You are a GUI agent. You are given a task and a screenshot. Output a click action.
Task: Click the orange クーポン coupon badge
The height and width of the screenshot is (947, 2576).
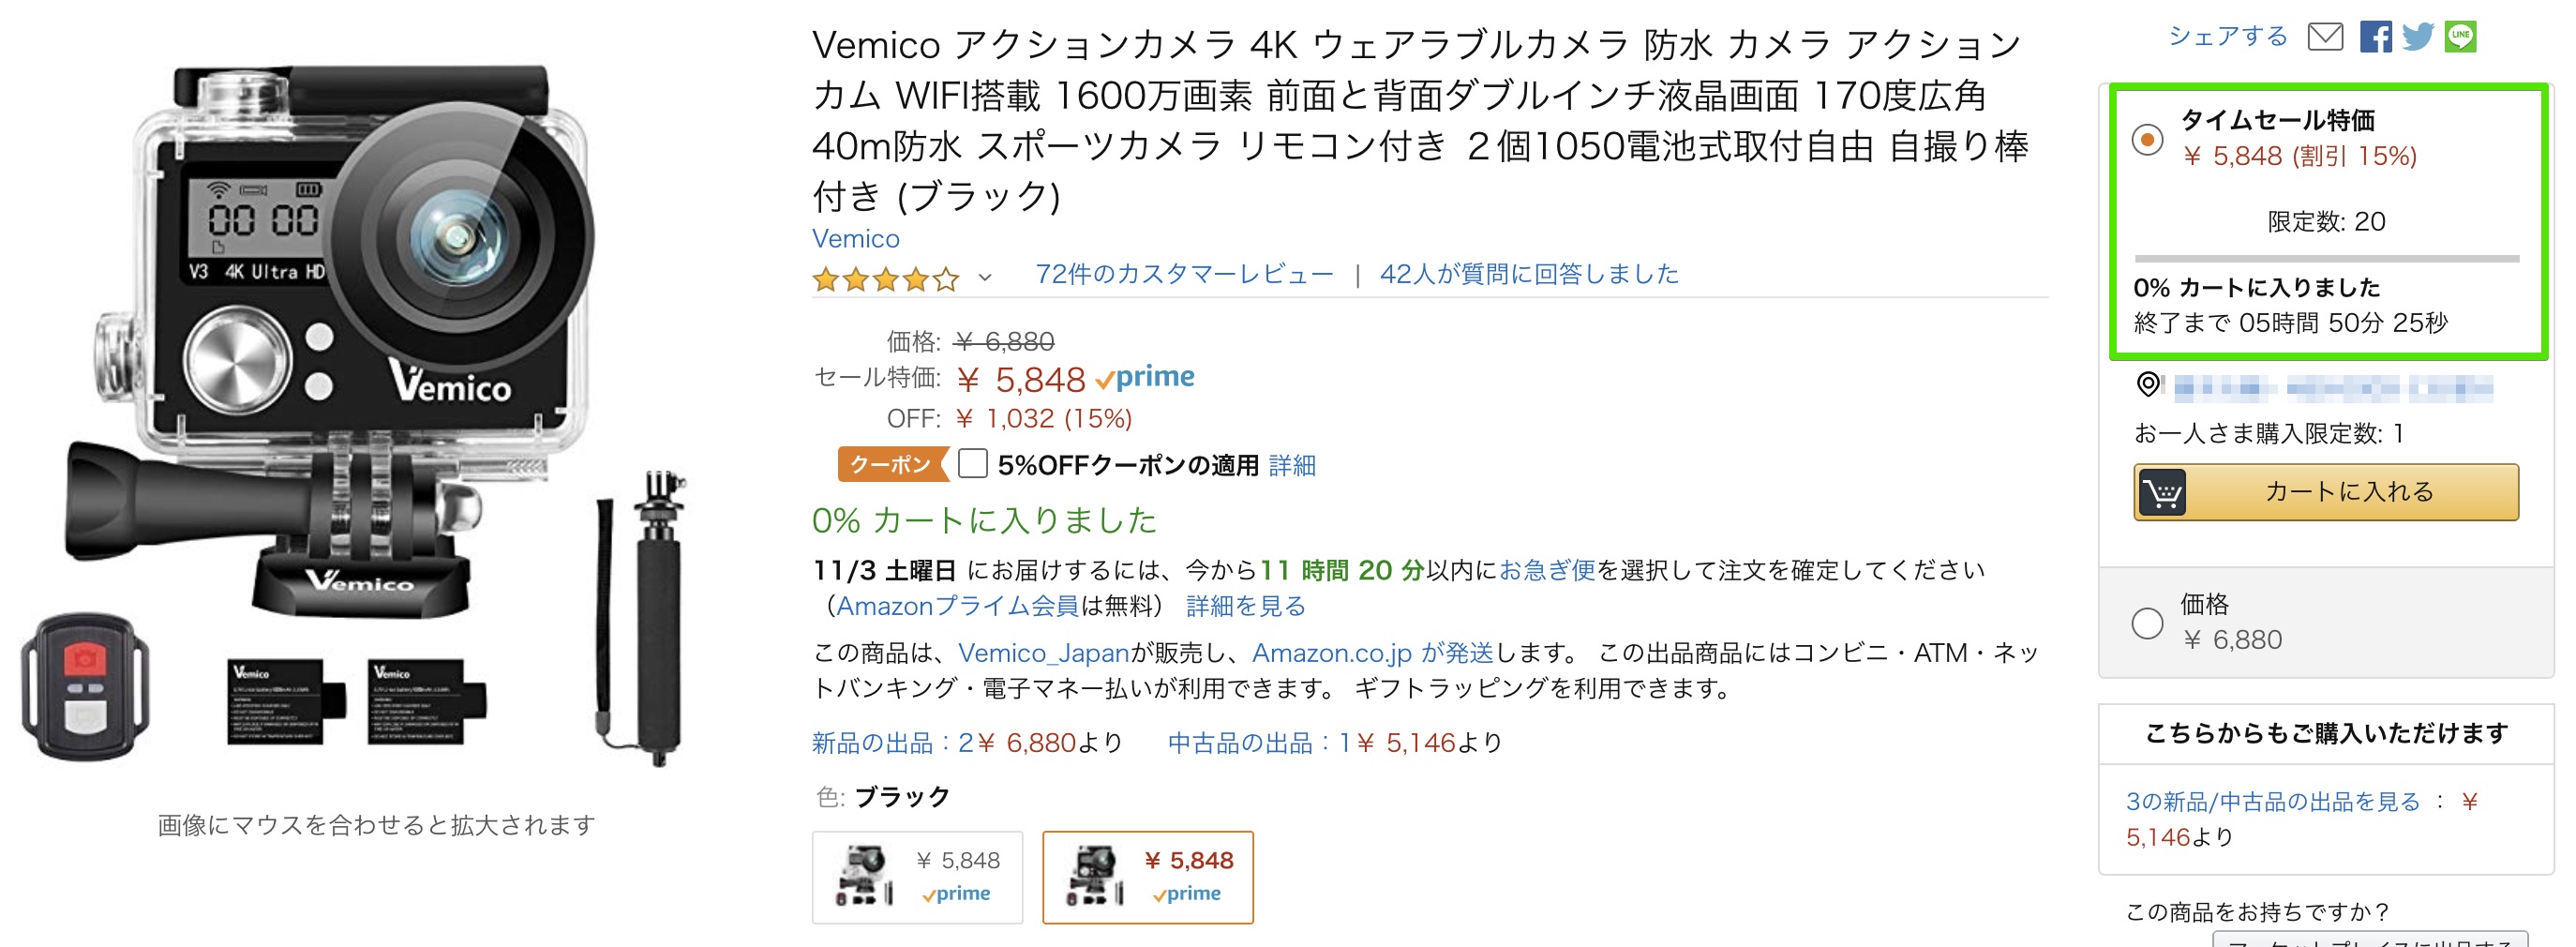(x=890, y=464)
